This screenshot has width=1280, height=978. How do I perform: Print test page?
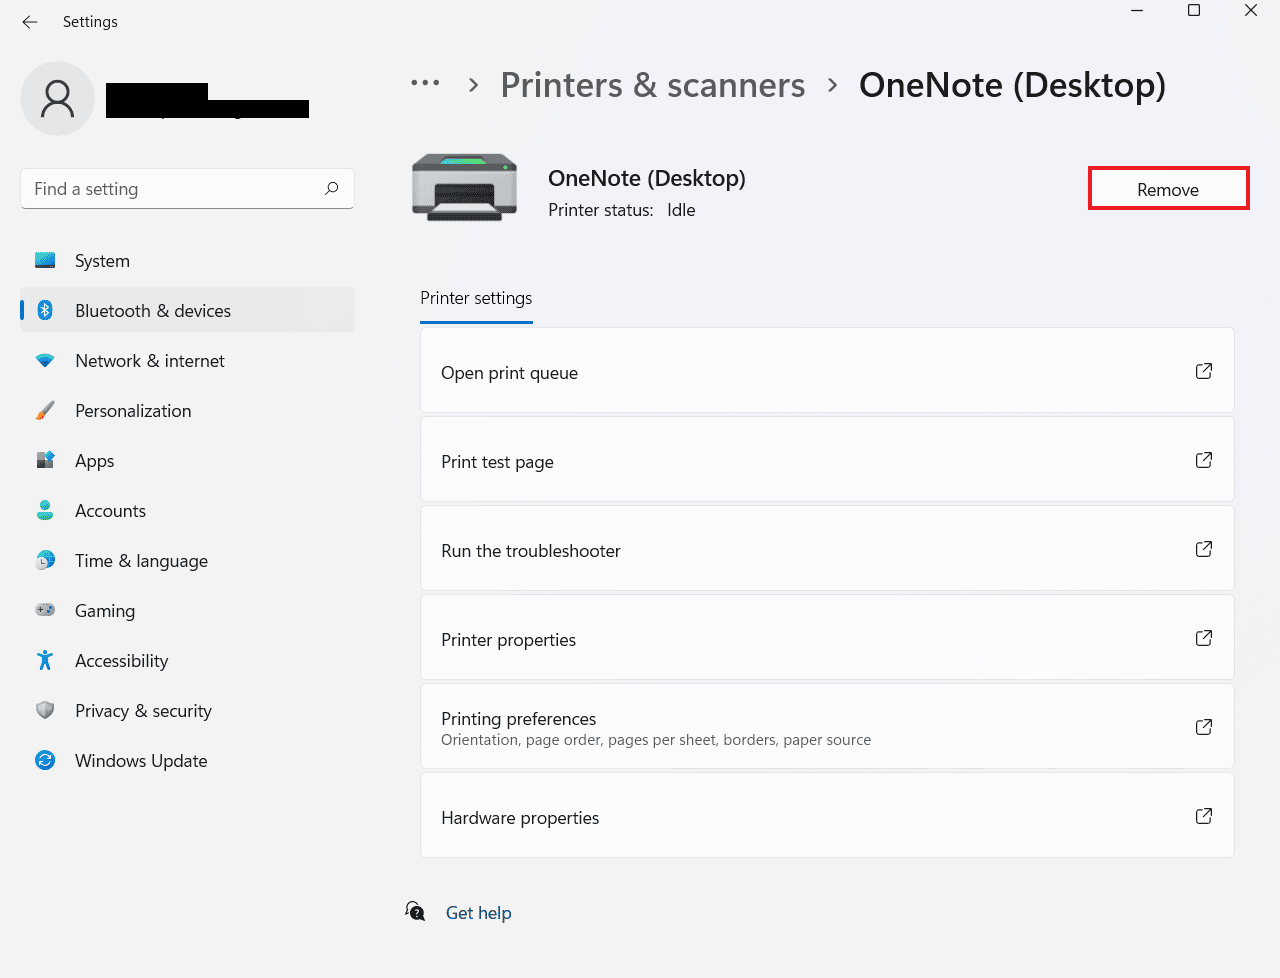coord(827,460)
